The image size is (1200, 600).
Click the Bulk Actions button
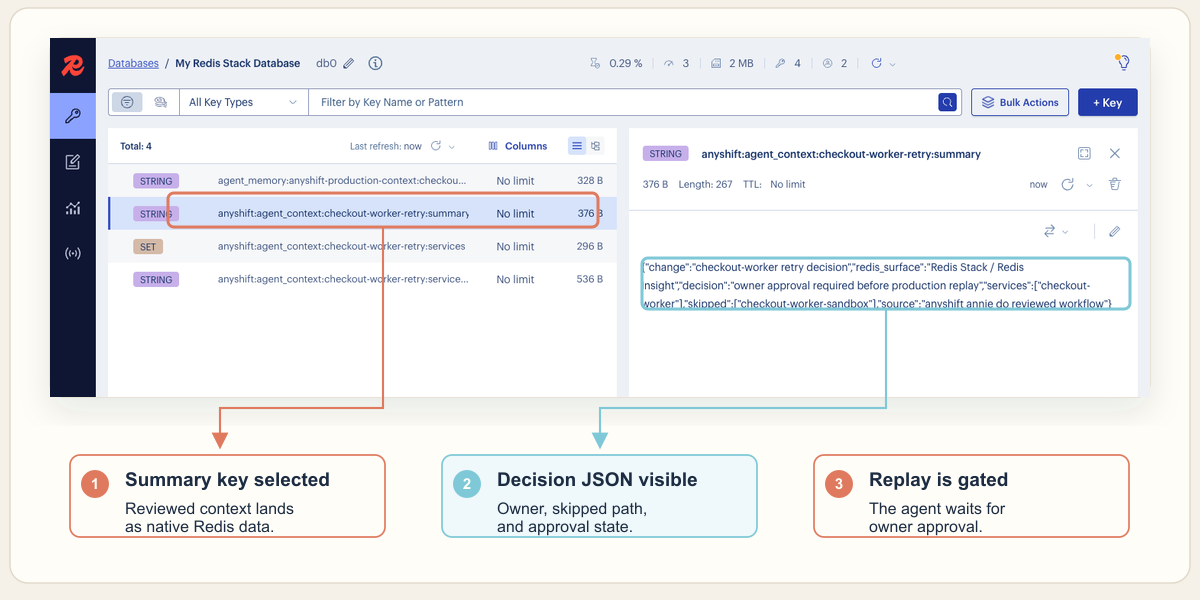[1020, 102]
